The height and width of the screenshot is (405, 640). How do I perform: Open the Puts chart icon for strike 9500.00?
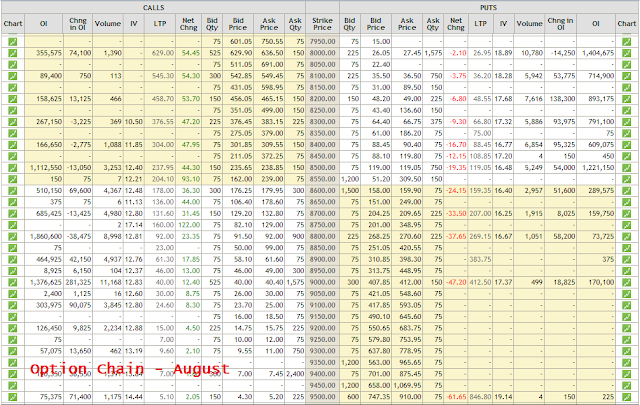[626, 397]
